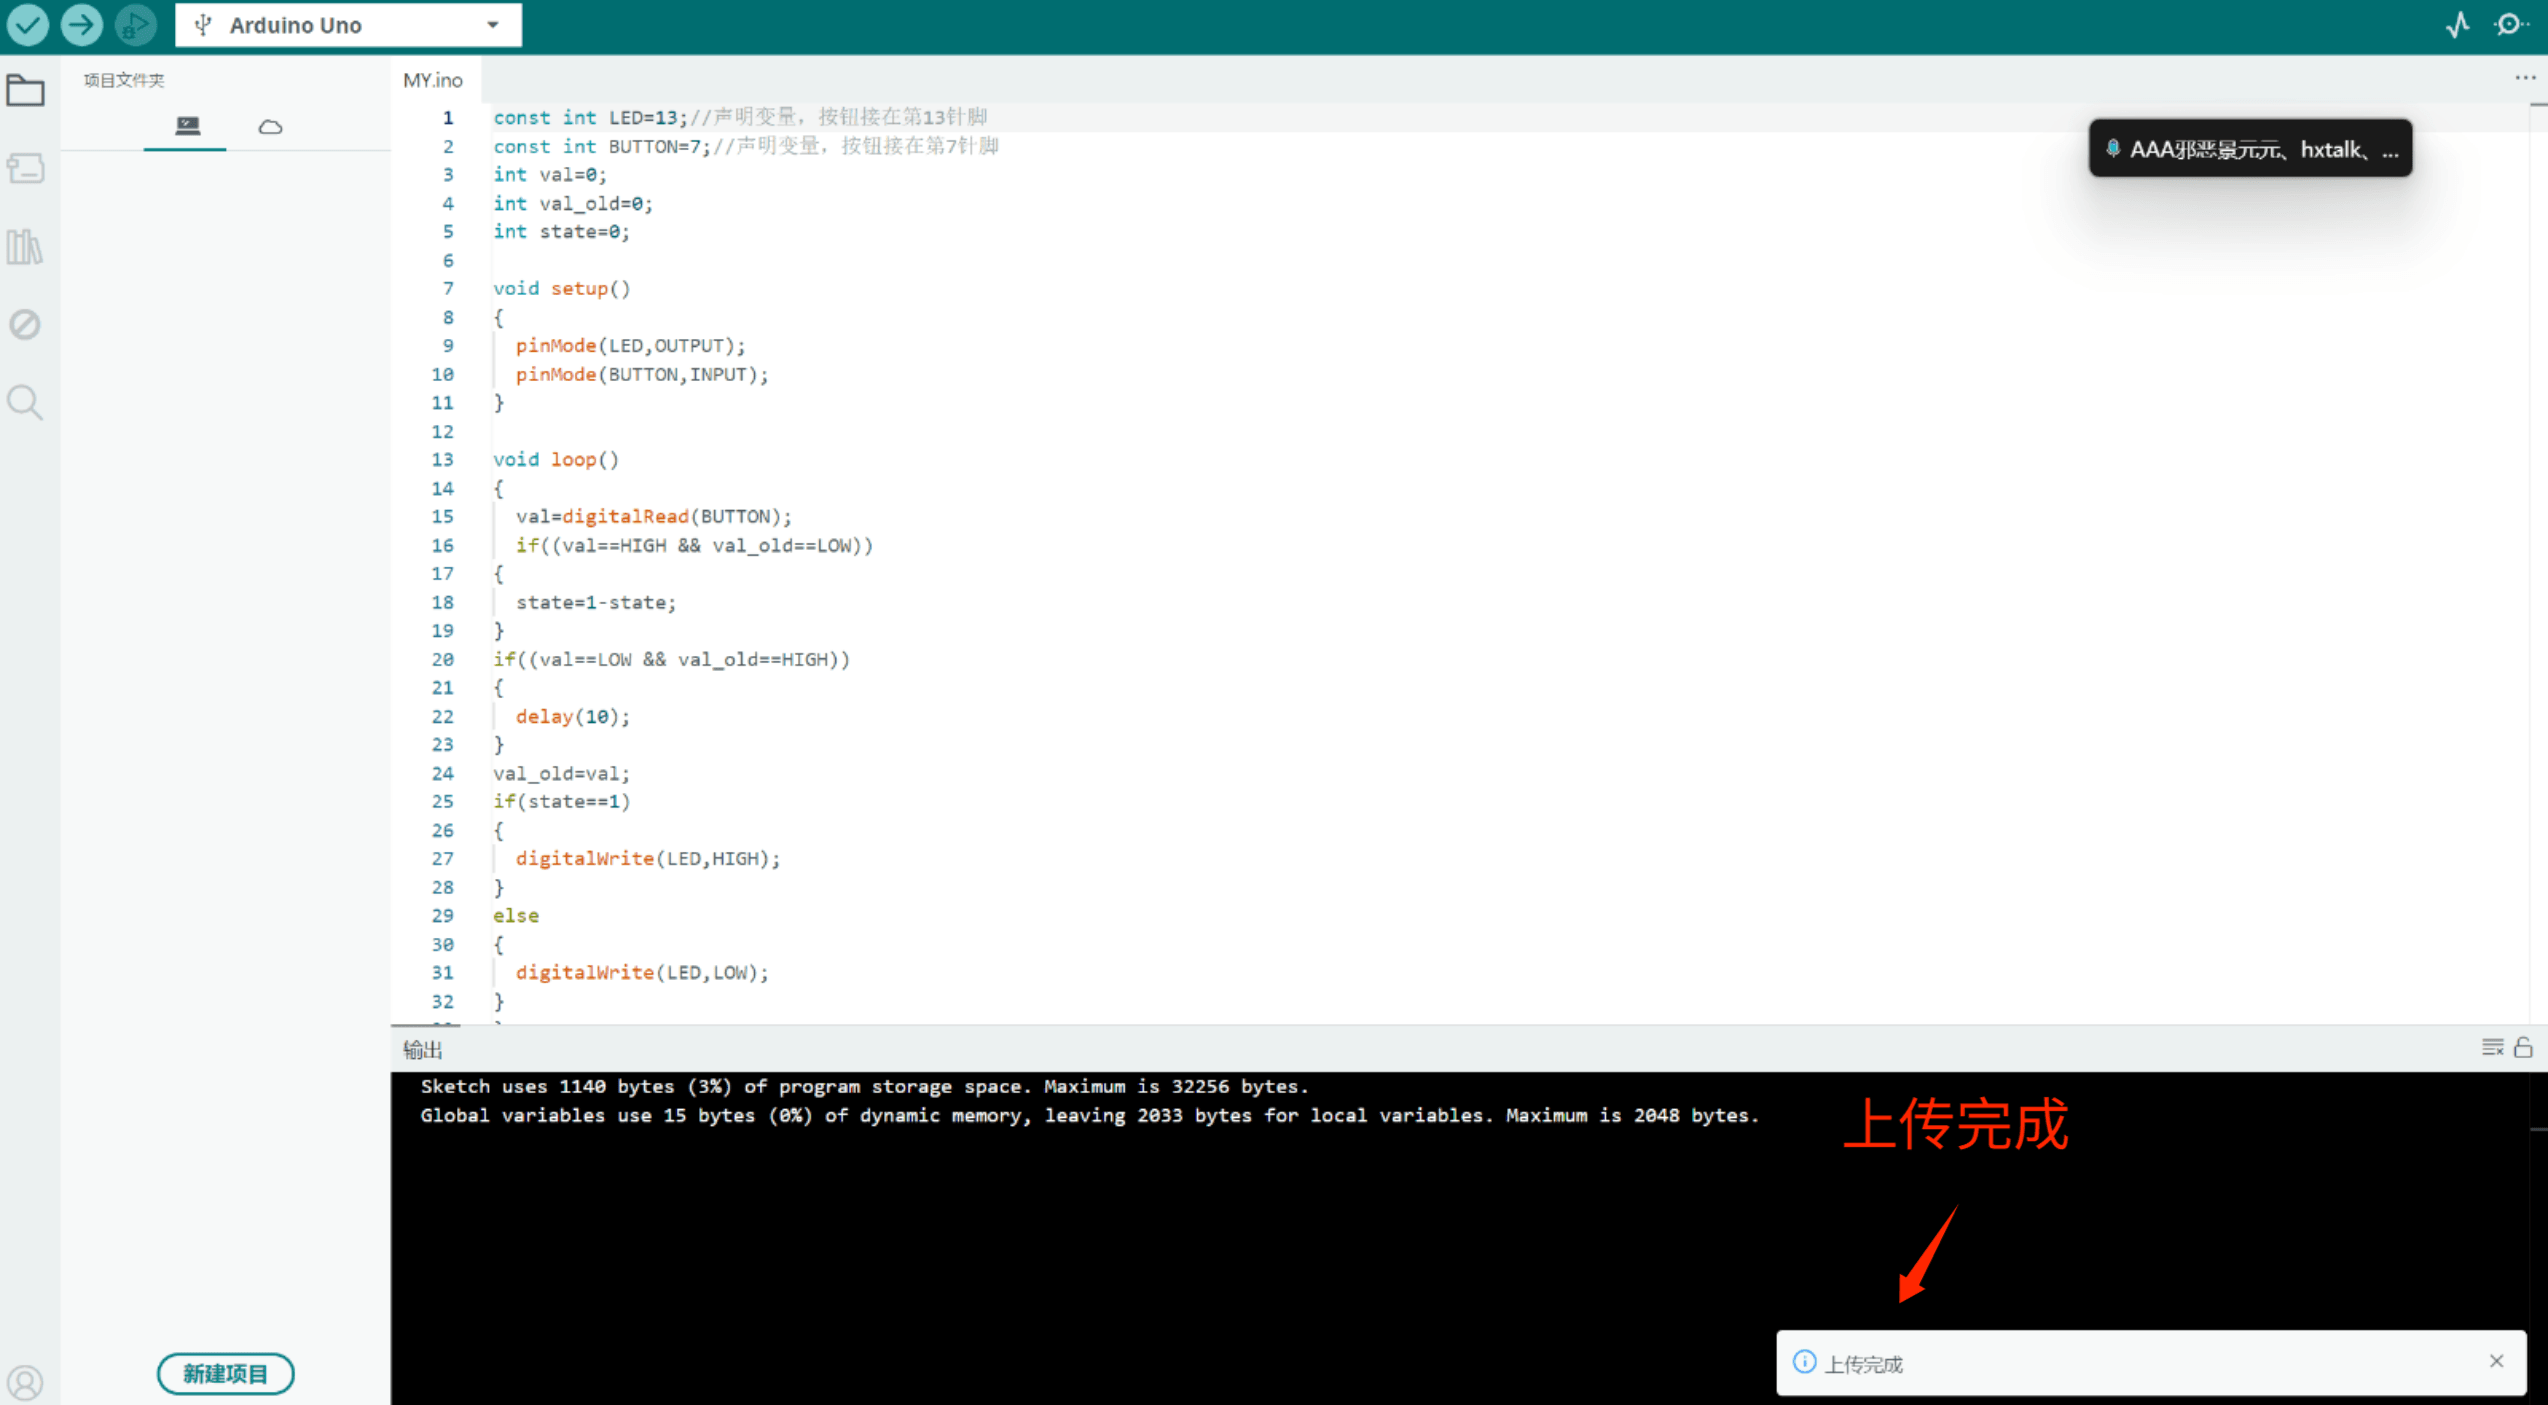The width and height of the screenshot is (2548, 1405).
Task: Open the editor three-dots more menu
Action: point(2524,78)
